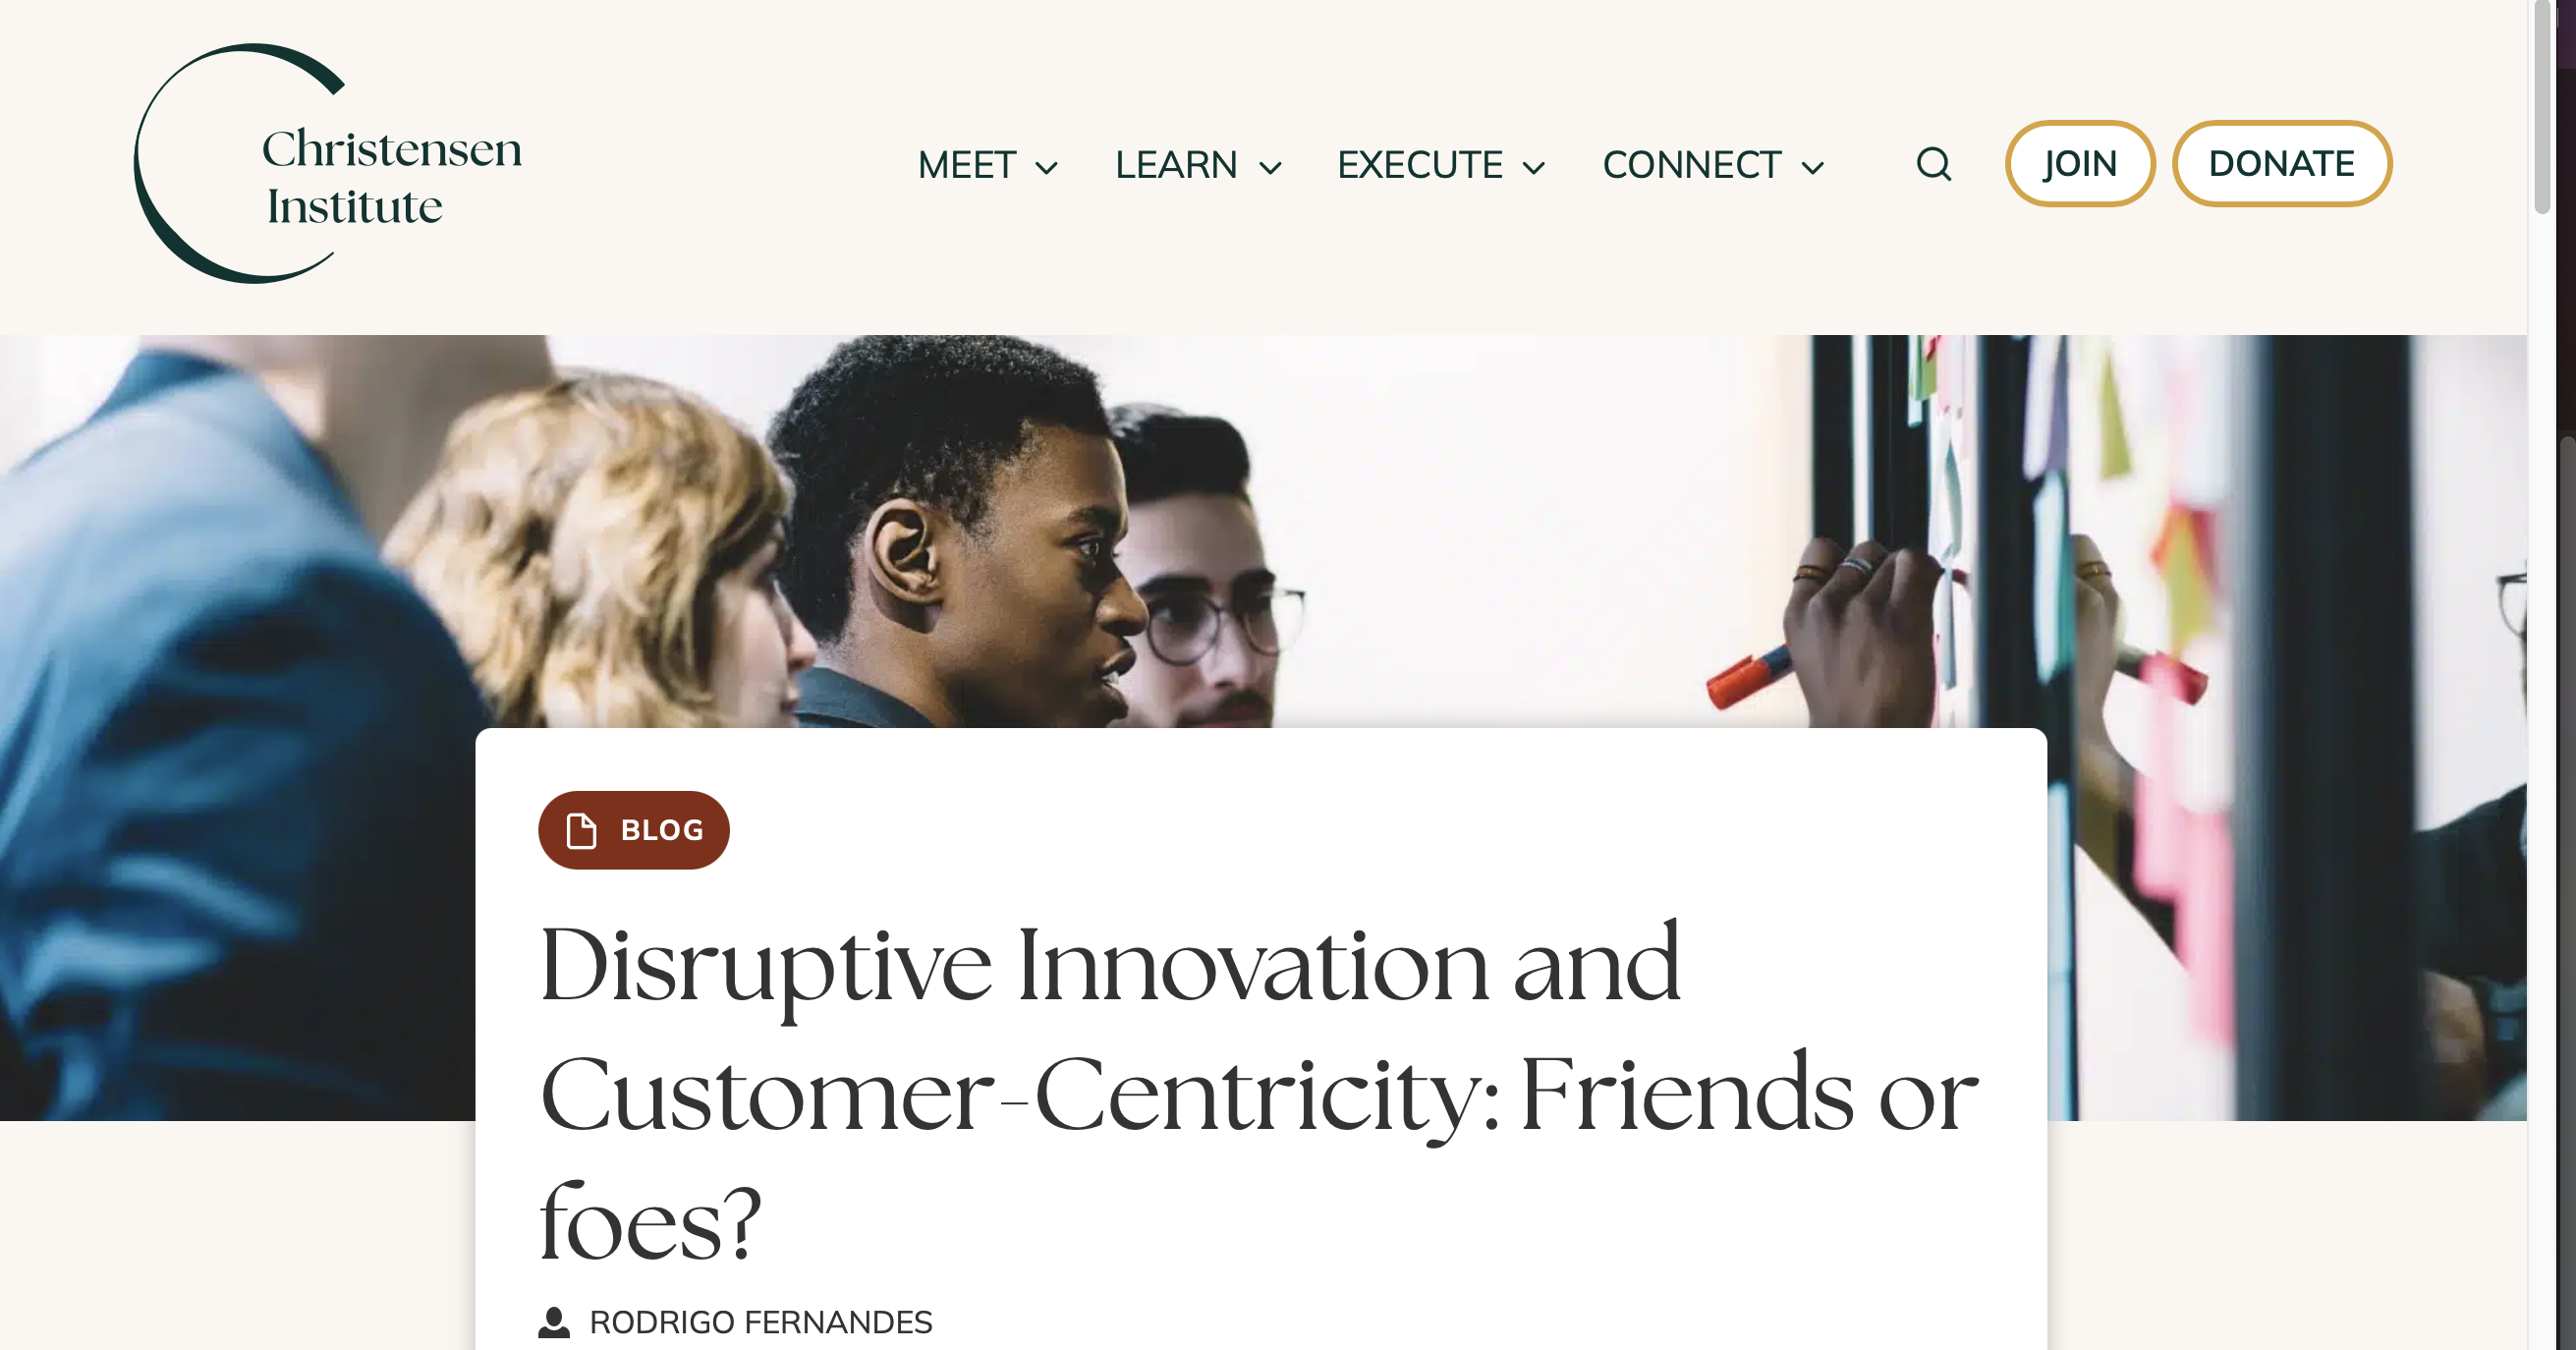Click the Christensen Institute wordmark text

pyautogui.click(x=392, y=177)
